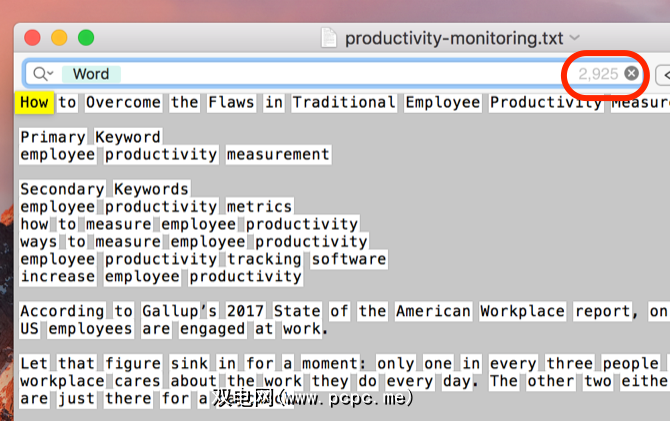Click on the "employee productivity metrics" line

tap(156, 207)
